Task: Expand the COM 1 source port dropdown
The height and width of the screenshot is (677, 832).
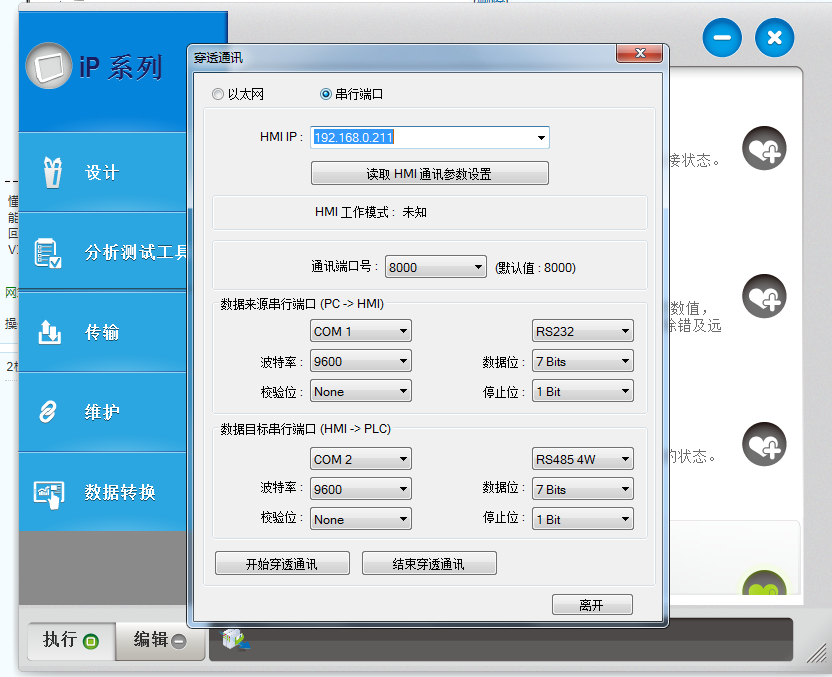Action: [403, 331]
